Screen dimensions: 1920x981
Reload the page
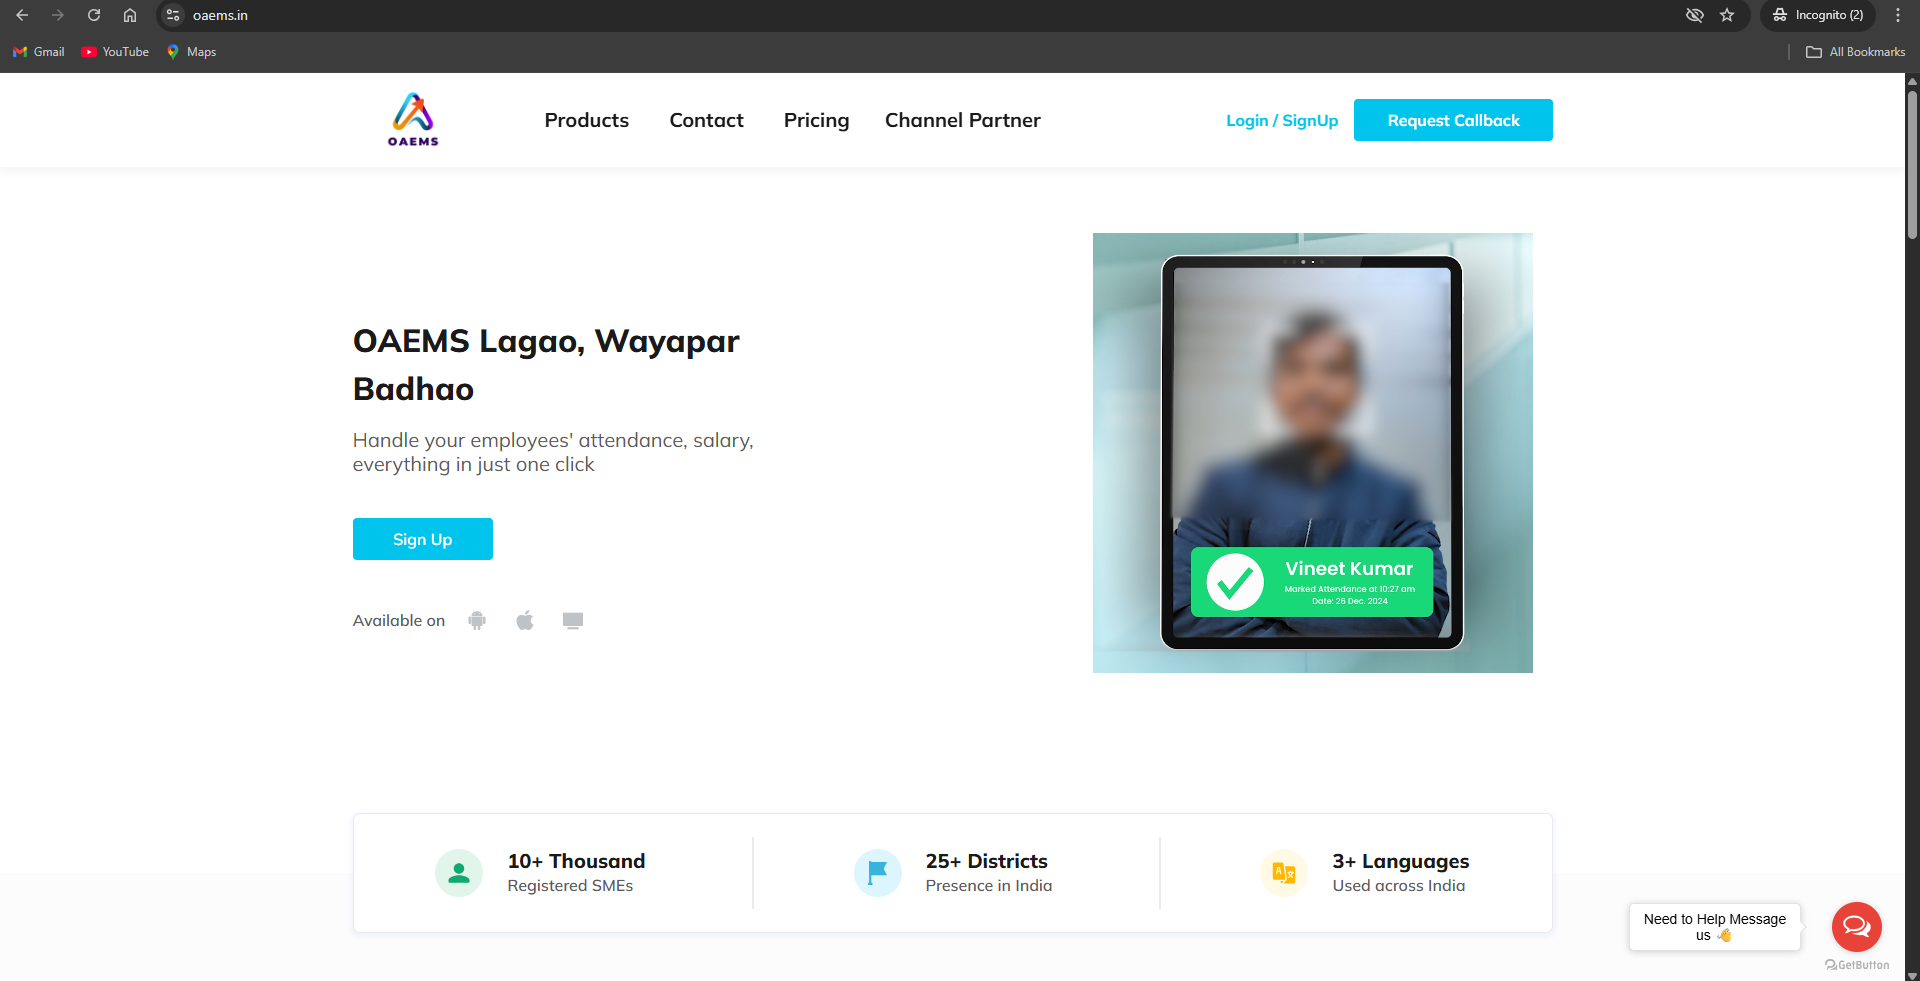coord(94,15)
